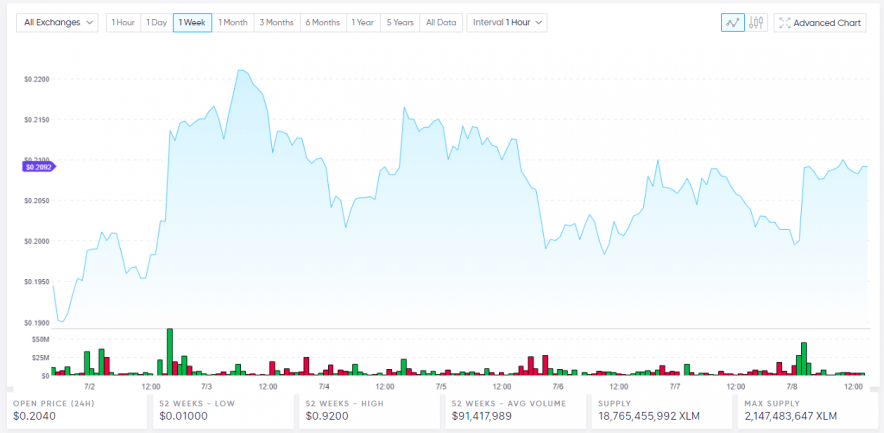Viewport: 884px width, 433px height.
Task: Click the $0.2092 current price marker
Action: pos(38,166)
